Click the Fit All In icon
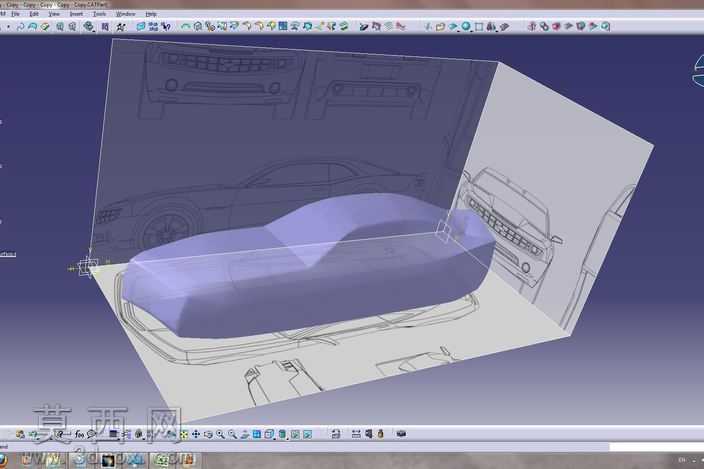Screen dimensions: 704x469 point(184,434)
